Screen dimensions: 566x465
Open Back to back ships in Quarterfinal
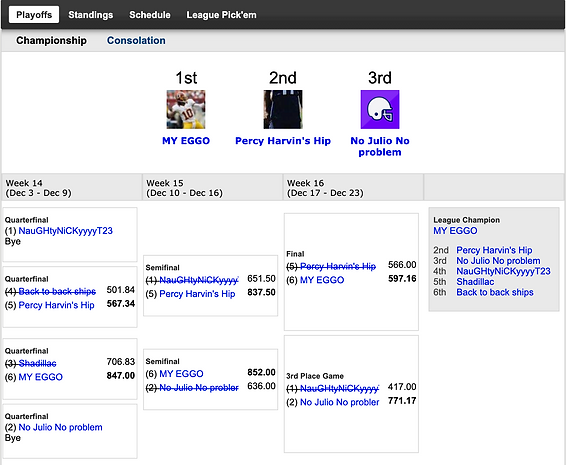[57, 291]
